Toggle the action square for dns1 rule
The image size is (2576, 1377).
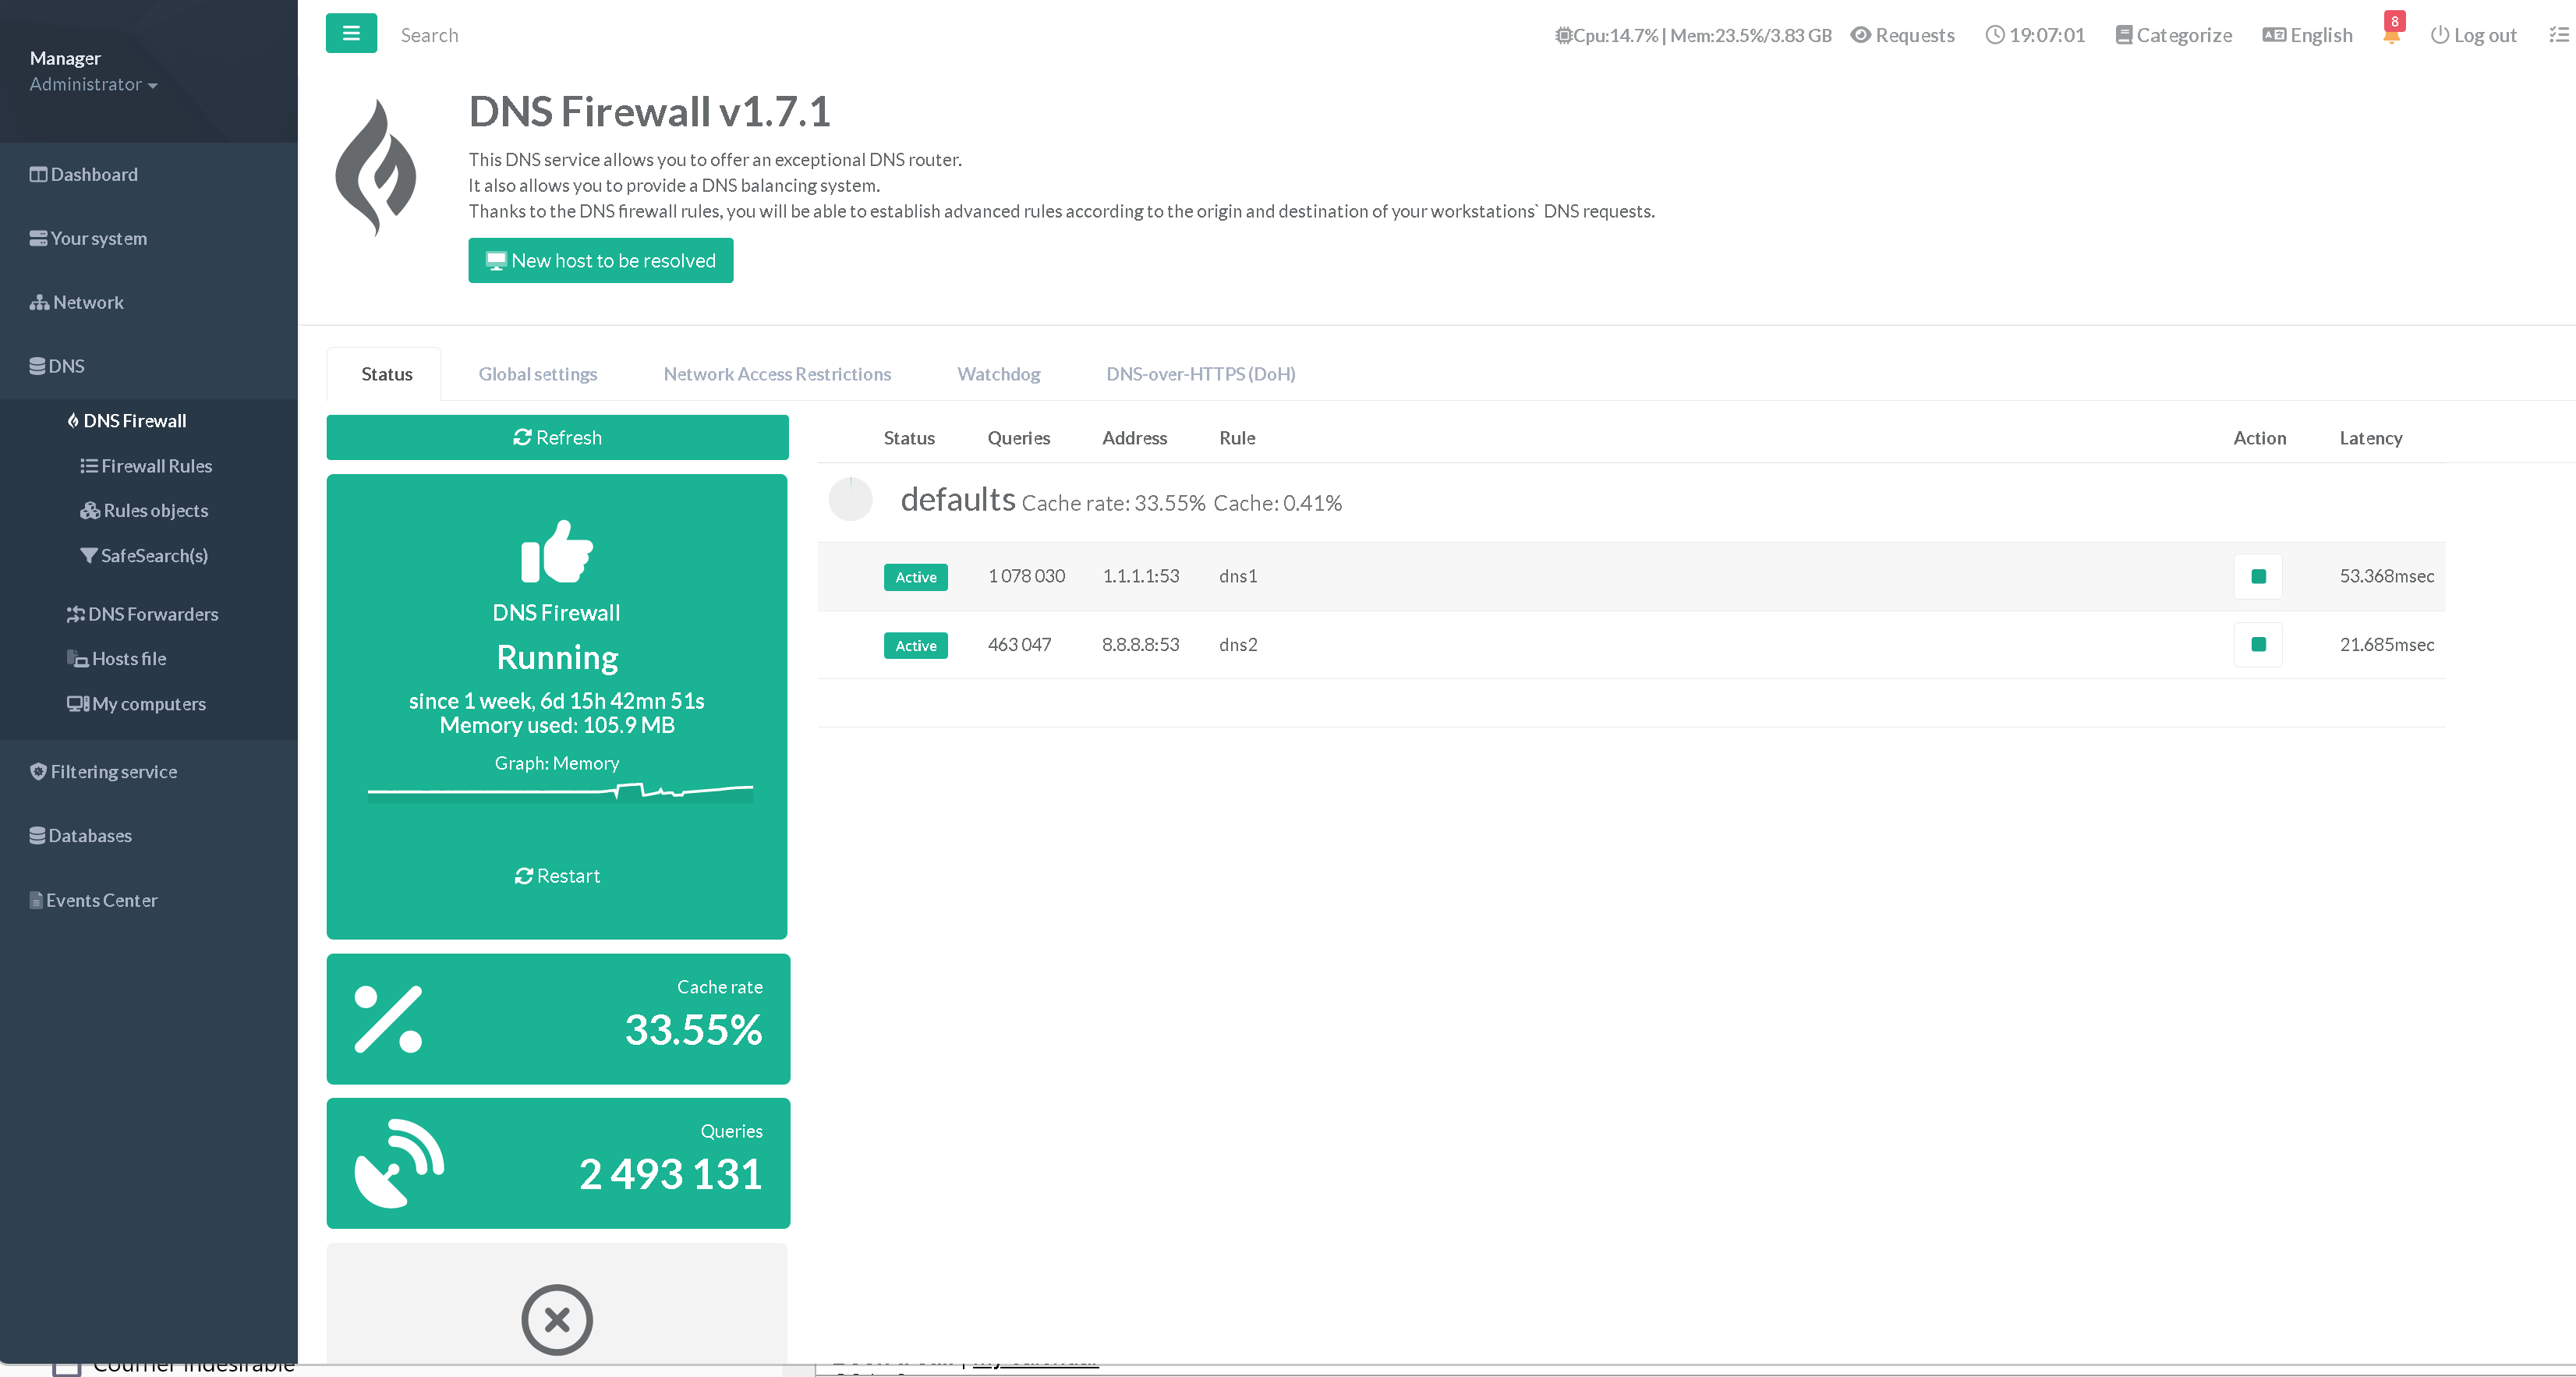(x=2257, y=576)
